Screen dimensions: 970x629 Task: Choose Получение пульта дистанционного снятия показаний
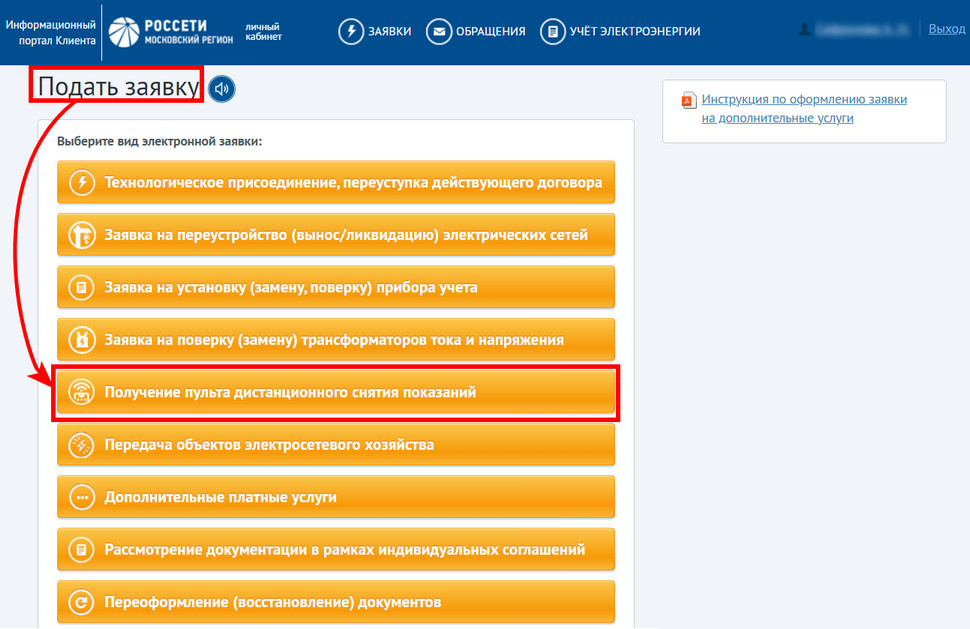tap(336, 392)
